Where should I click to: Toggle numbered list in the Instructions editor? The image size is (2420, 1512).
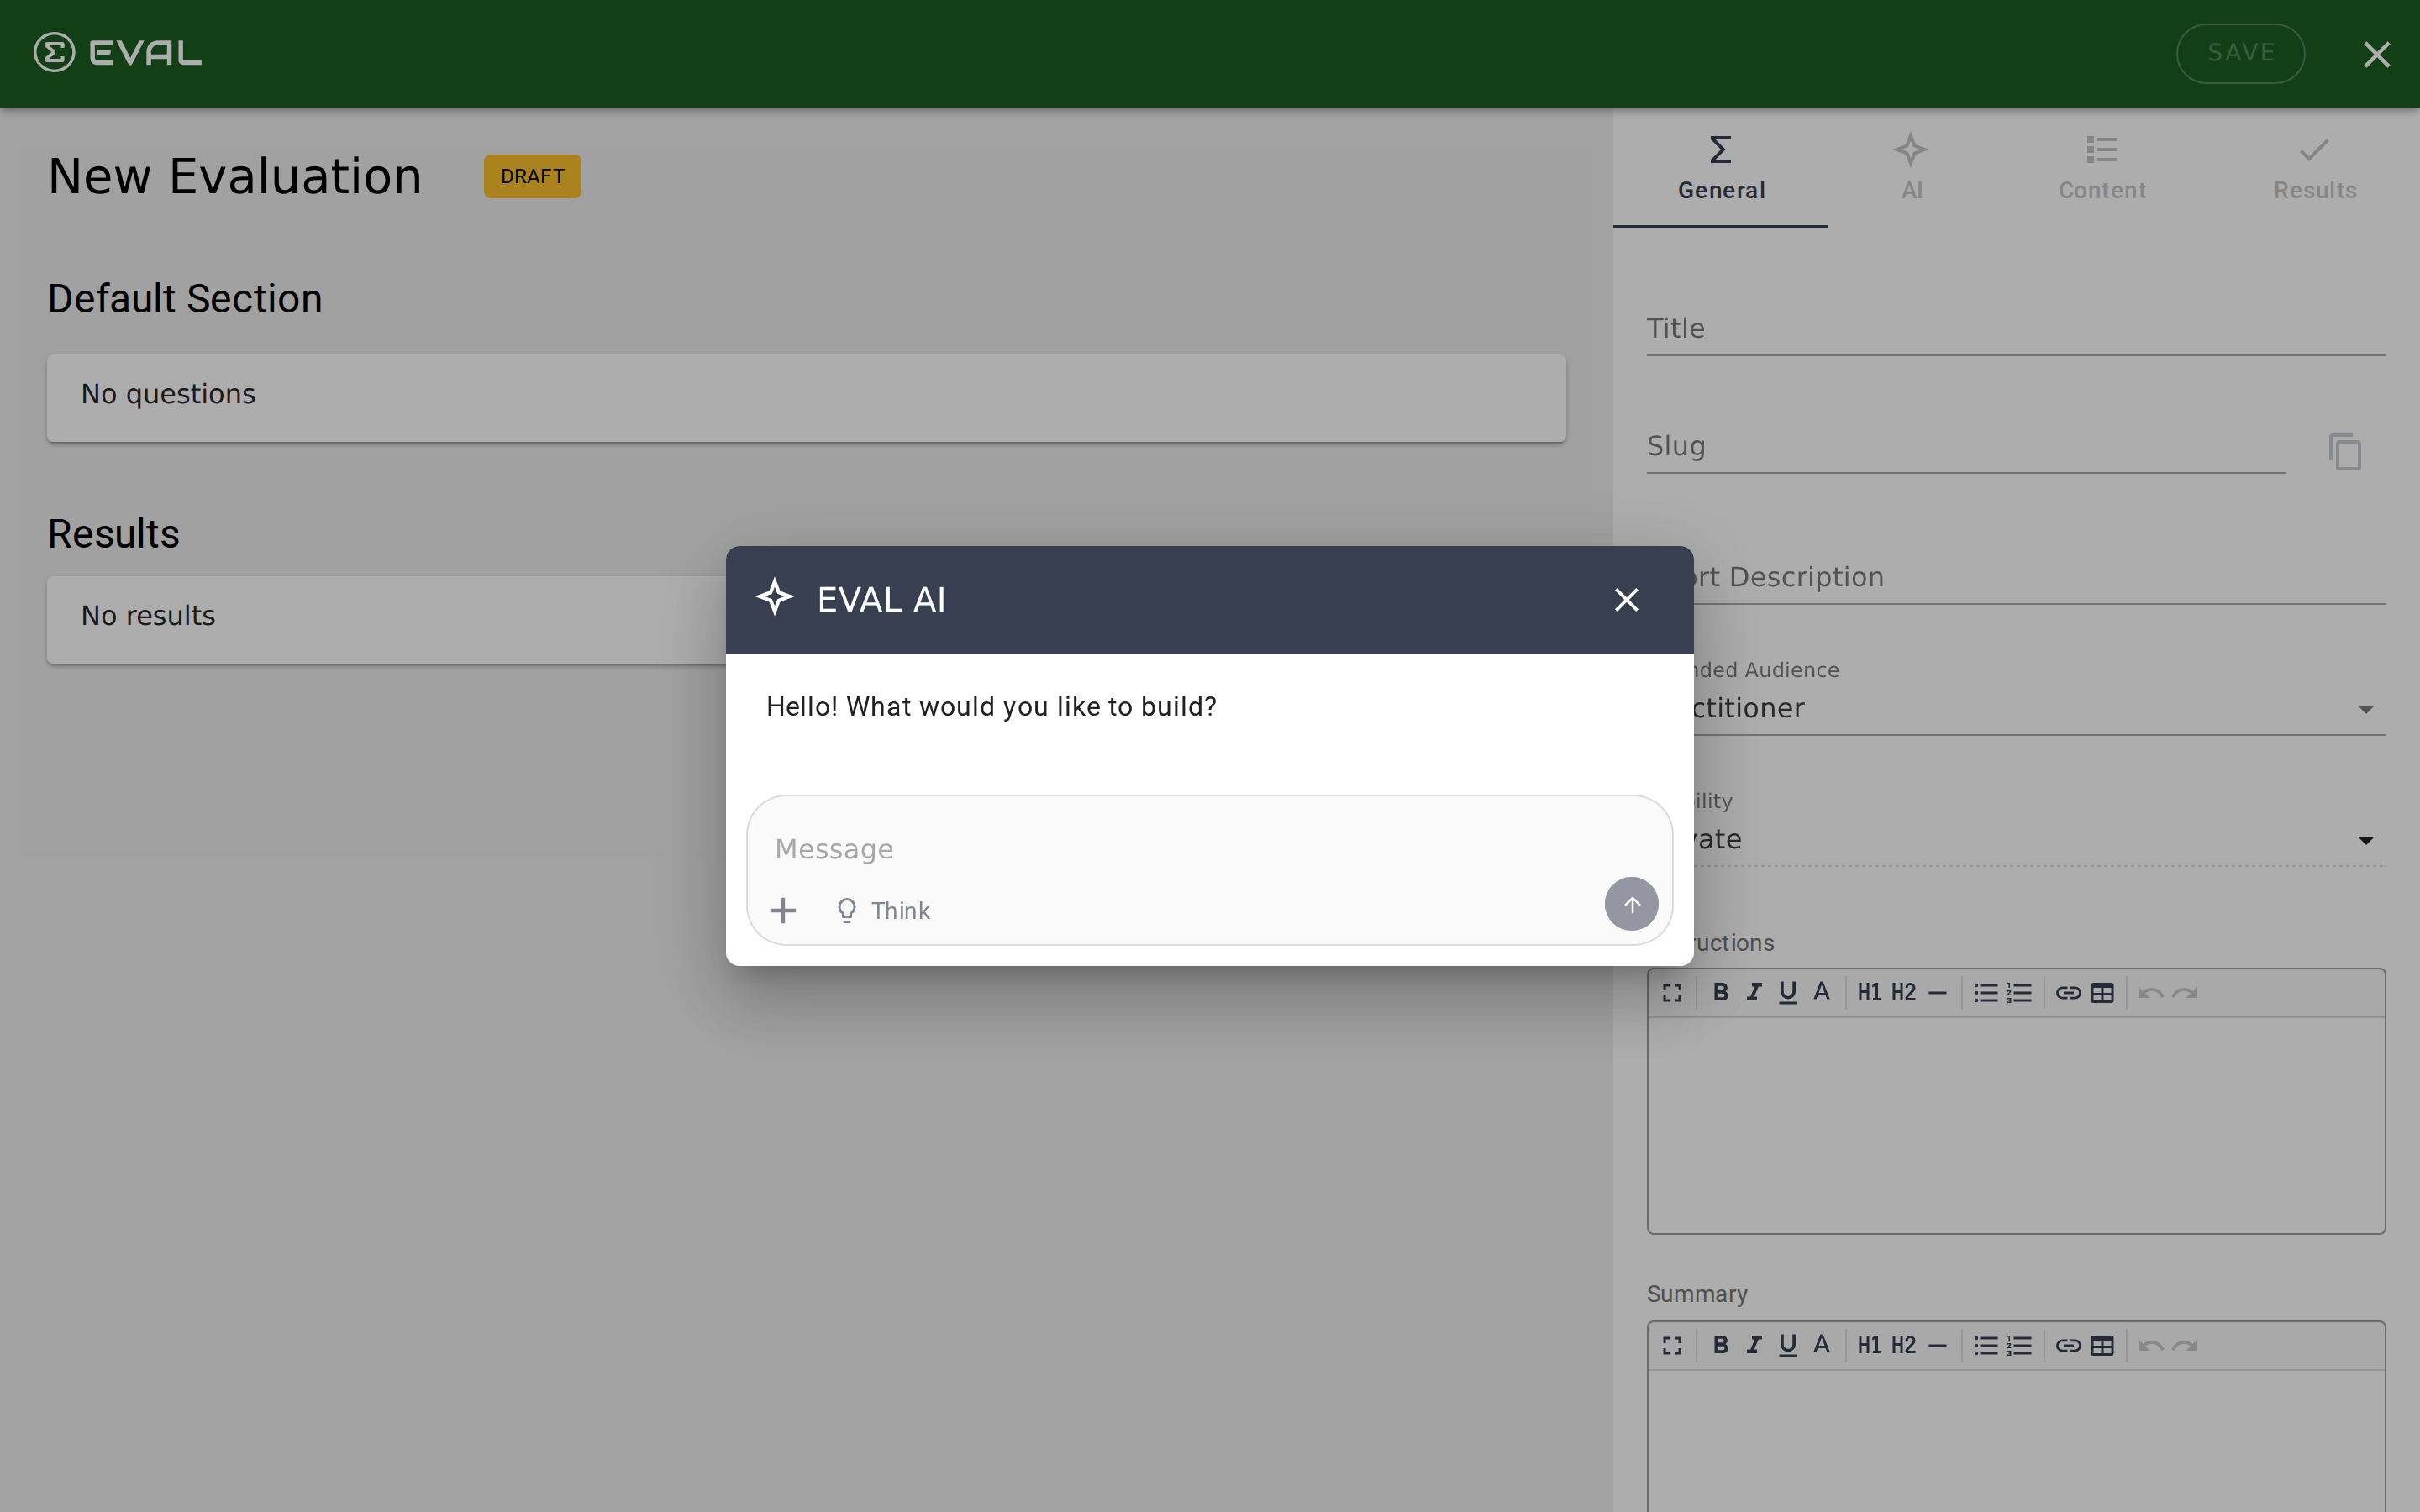(x=2020, y=992)
